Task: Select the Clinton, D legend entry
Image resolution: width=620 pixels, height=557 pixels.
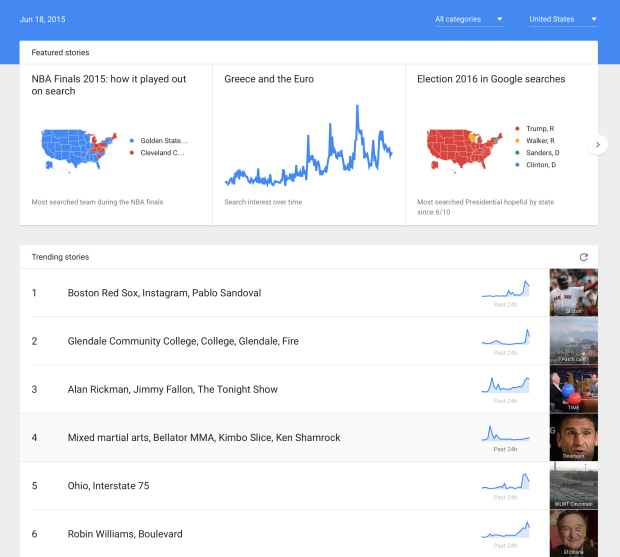Action: pos(536,165)
